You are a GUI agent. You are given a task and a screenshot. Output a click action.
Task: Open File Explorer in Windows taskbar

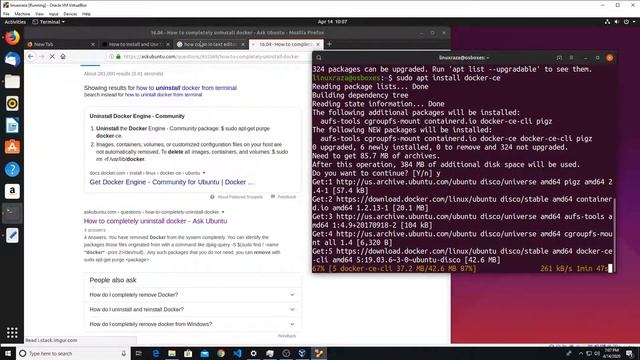tap(172, 353)
